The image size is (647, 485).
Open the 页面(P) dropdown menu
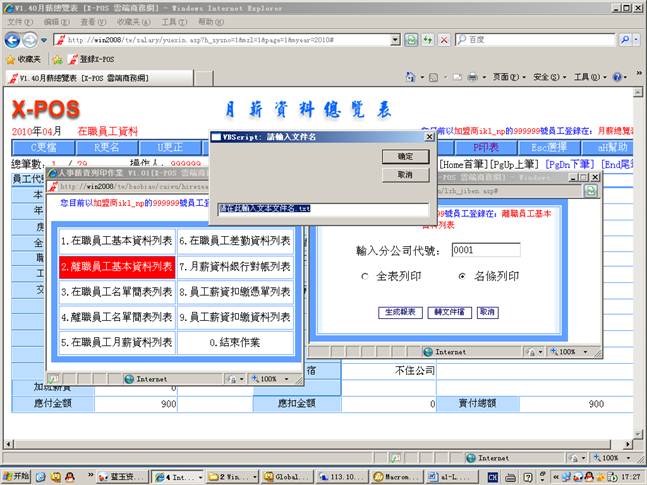[x=509, y=77]
